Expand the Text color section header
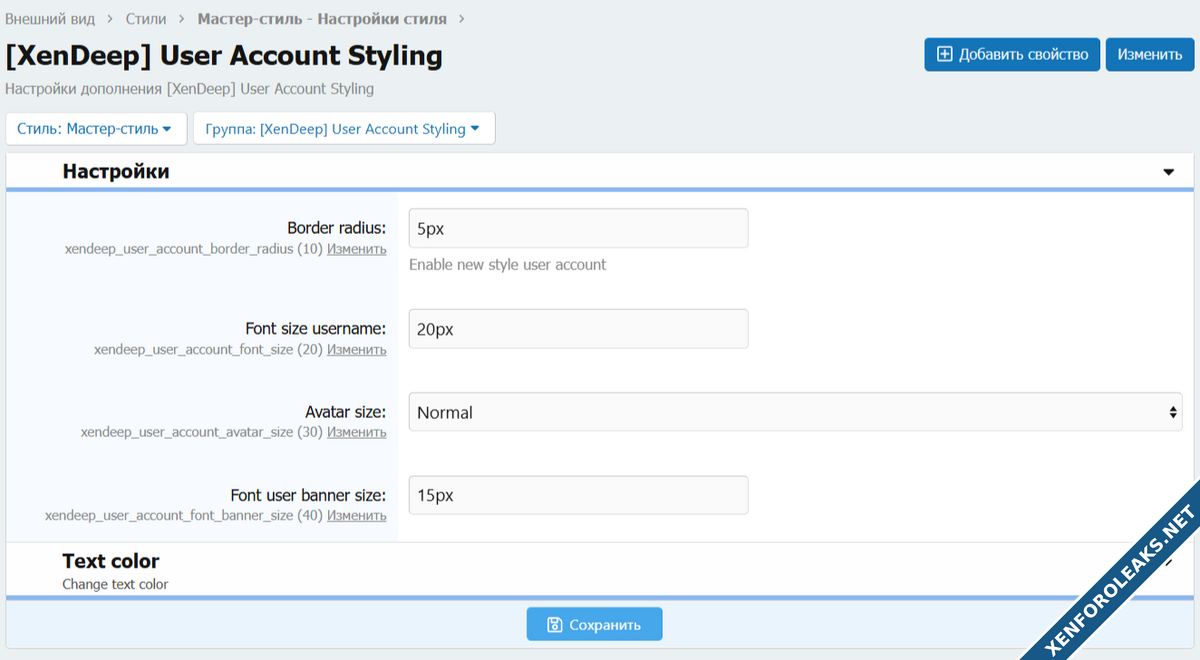Image resolution: width=1200 pixels, height=660 pixels. tap(111, 561)
